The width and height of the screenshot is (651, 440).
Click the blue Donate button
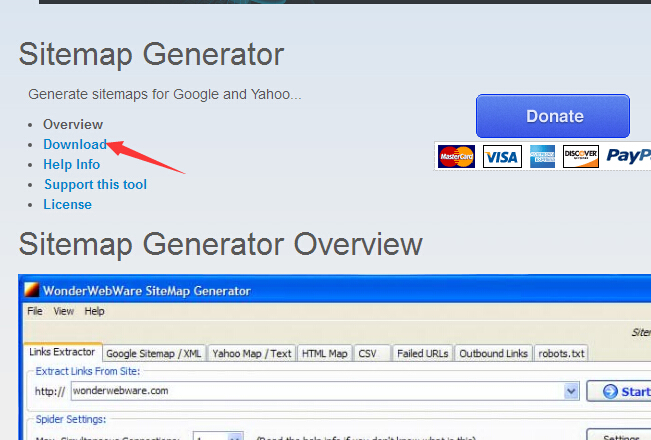(x=553, y=116)
